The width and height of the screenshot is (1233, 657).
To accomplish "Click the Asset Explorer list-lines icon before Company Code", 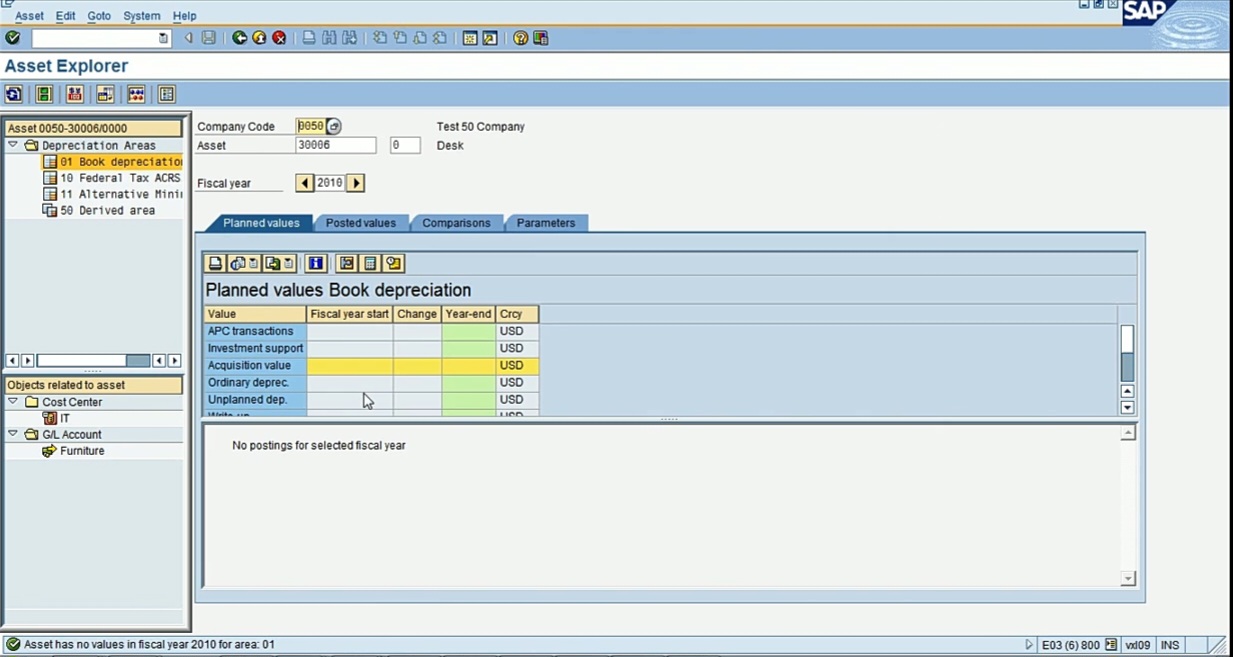I will (167, 95).
